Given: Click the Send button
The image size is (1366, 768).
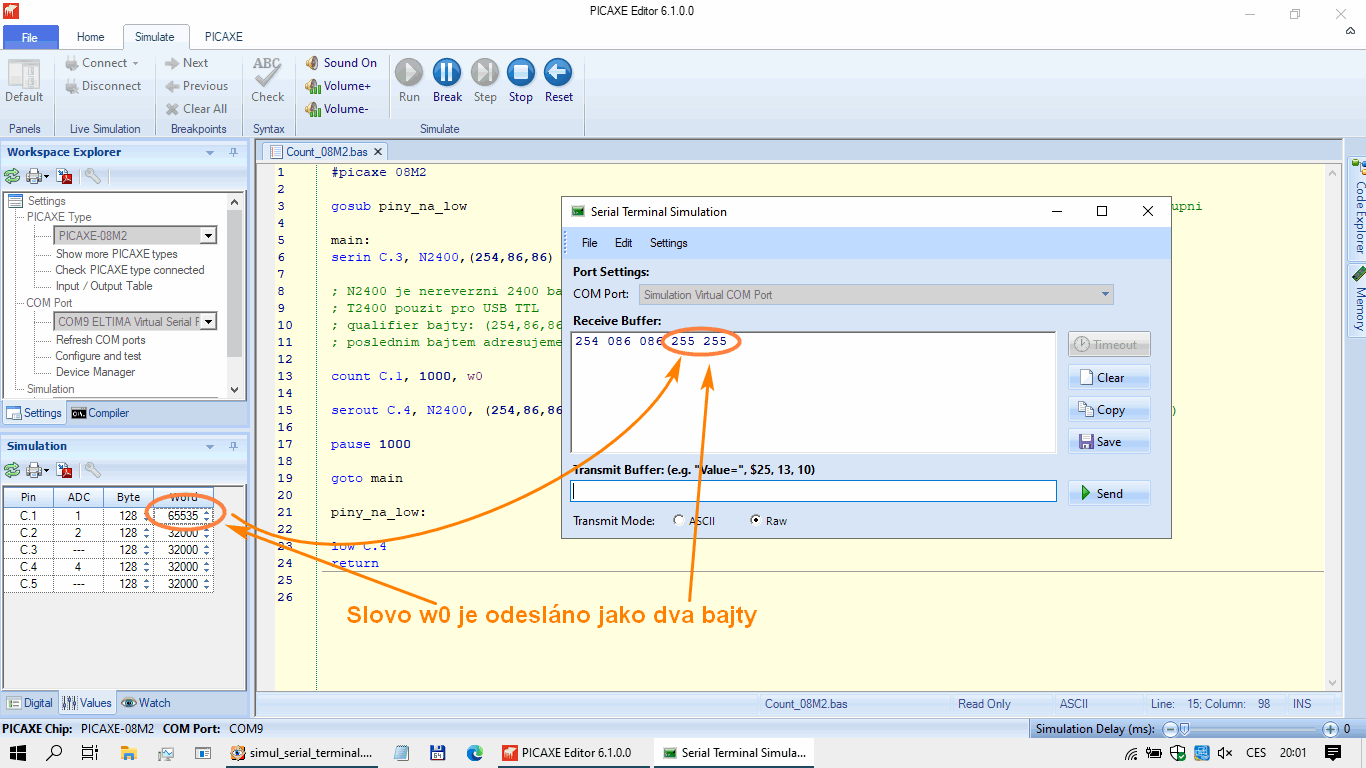Looking at the screenshot, I should coord(1109,493).
